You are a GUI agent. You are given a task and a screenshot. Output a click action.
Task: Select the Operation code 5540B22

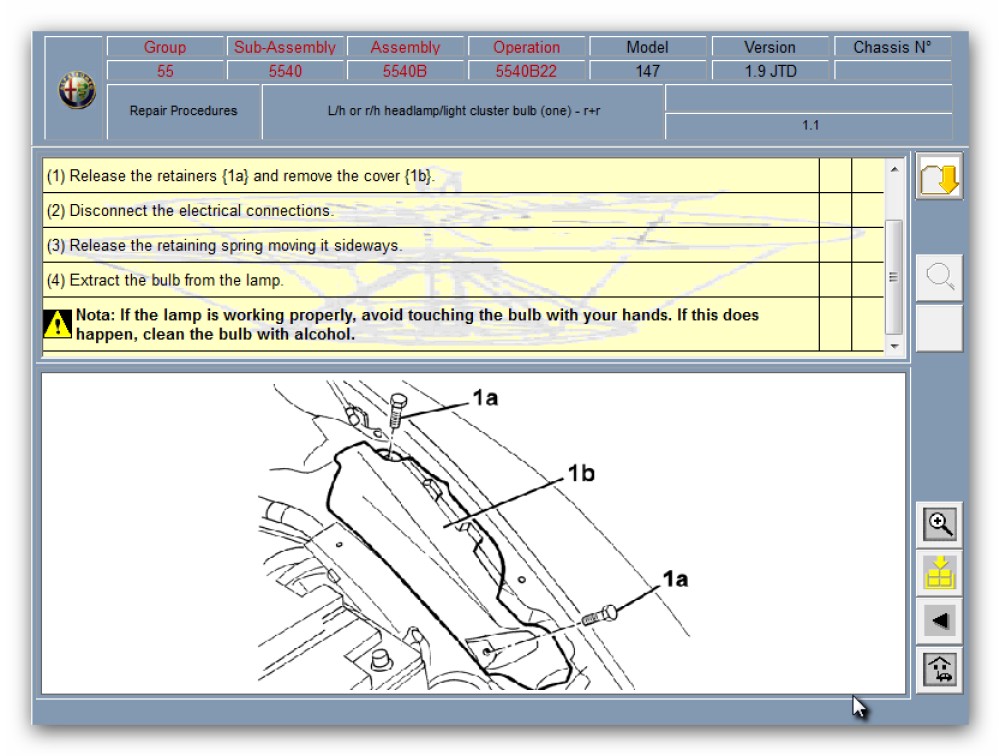pyautogui.click(x=526, y=71)
